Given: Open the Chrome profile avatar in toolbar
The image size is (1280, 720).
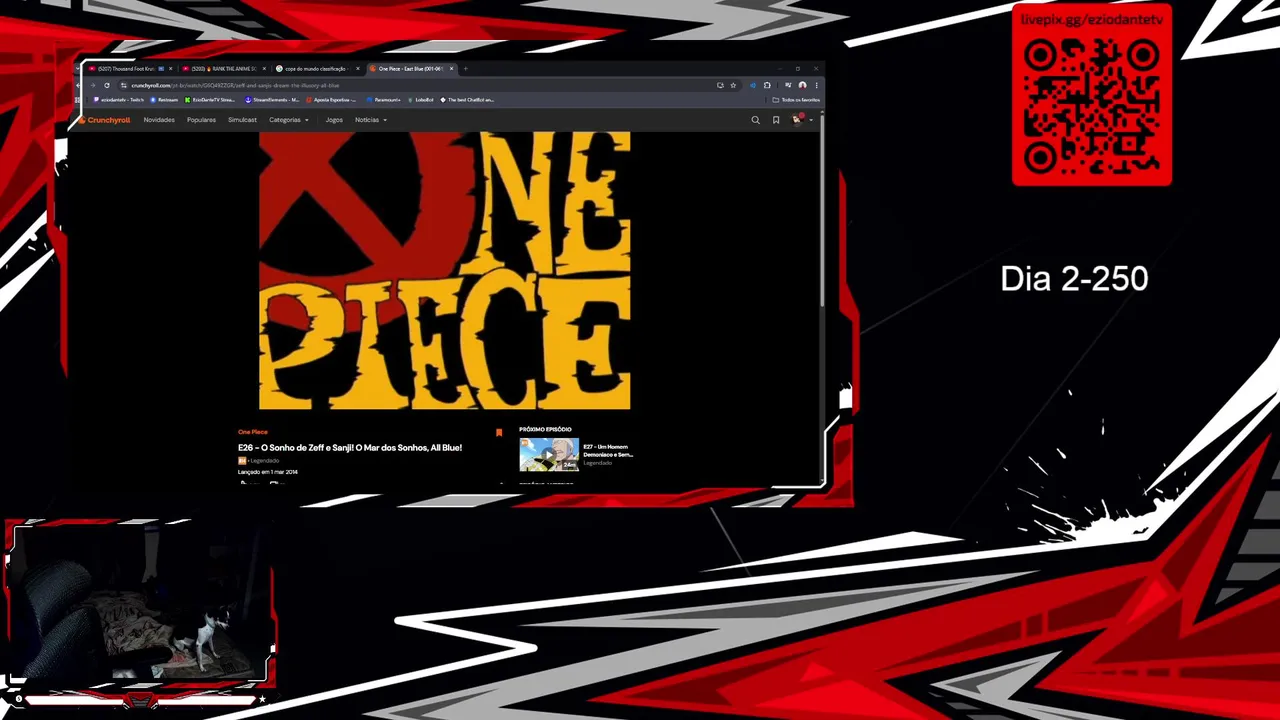Looking at the screenshot, I should point(802,85).
